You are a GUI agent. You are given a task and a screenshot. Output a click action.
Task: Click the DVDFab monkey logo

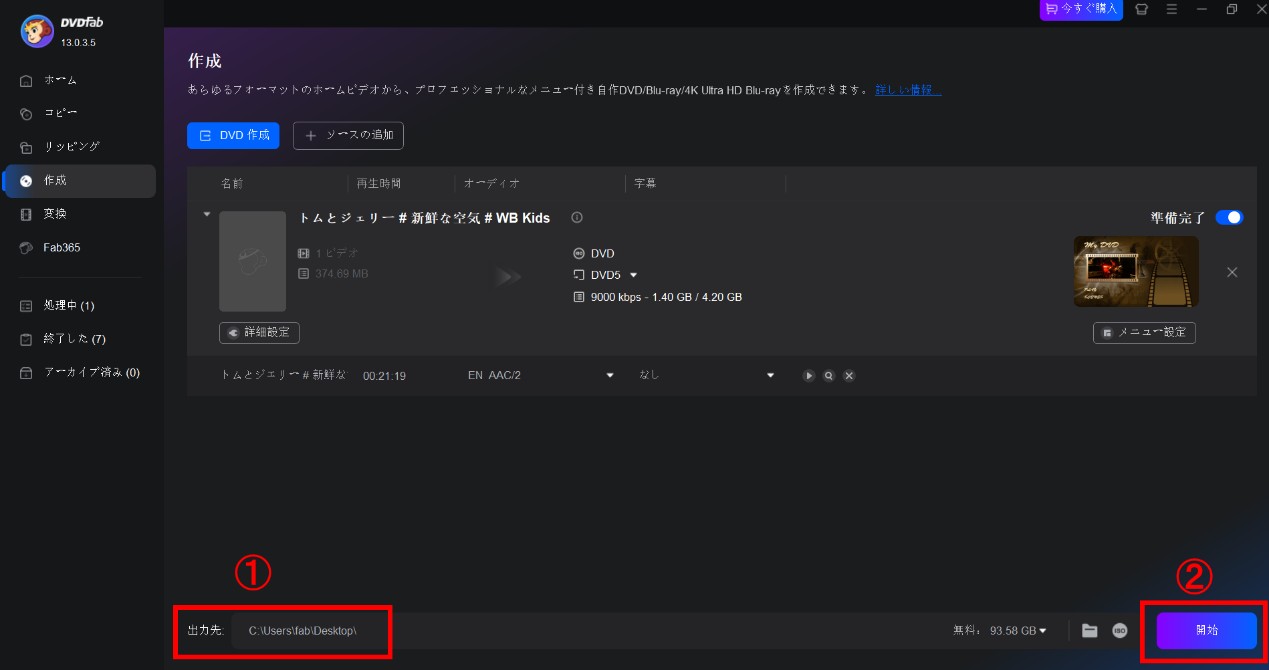[37, 31]
